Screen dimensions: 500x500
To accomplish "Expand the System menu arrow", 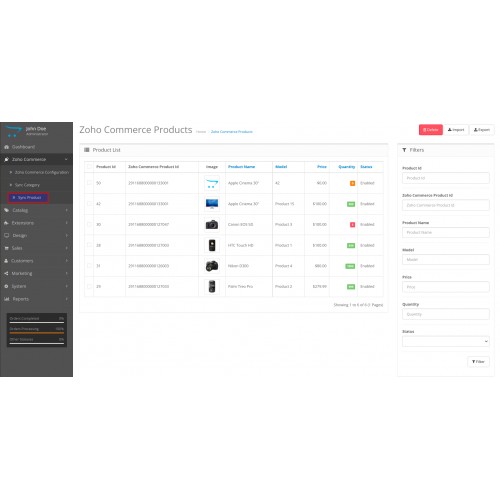I will click(x=66, y=286).
